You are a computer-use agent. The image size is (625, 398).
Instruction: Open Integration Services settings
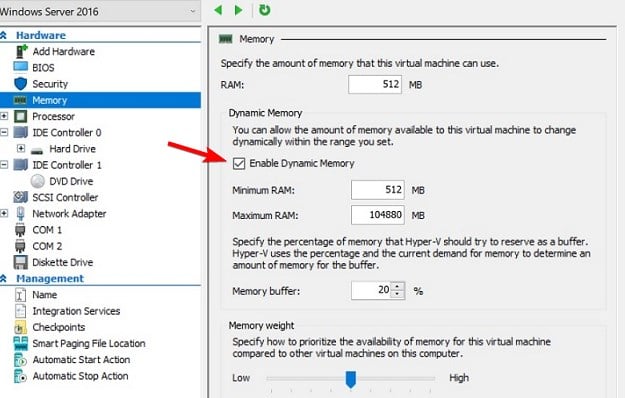[76, 311]
